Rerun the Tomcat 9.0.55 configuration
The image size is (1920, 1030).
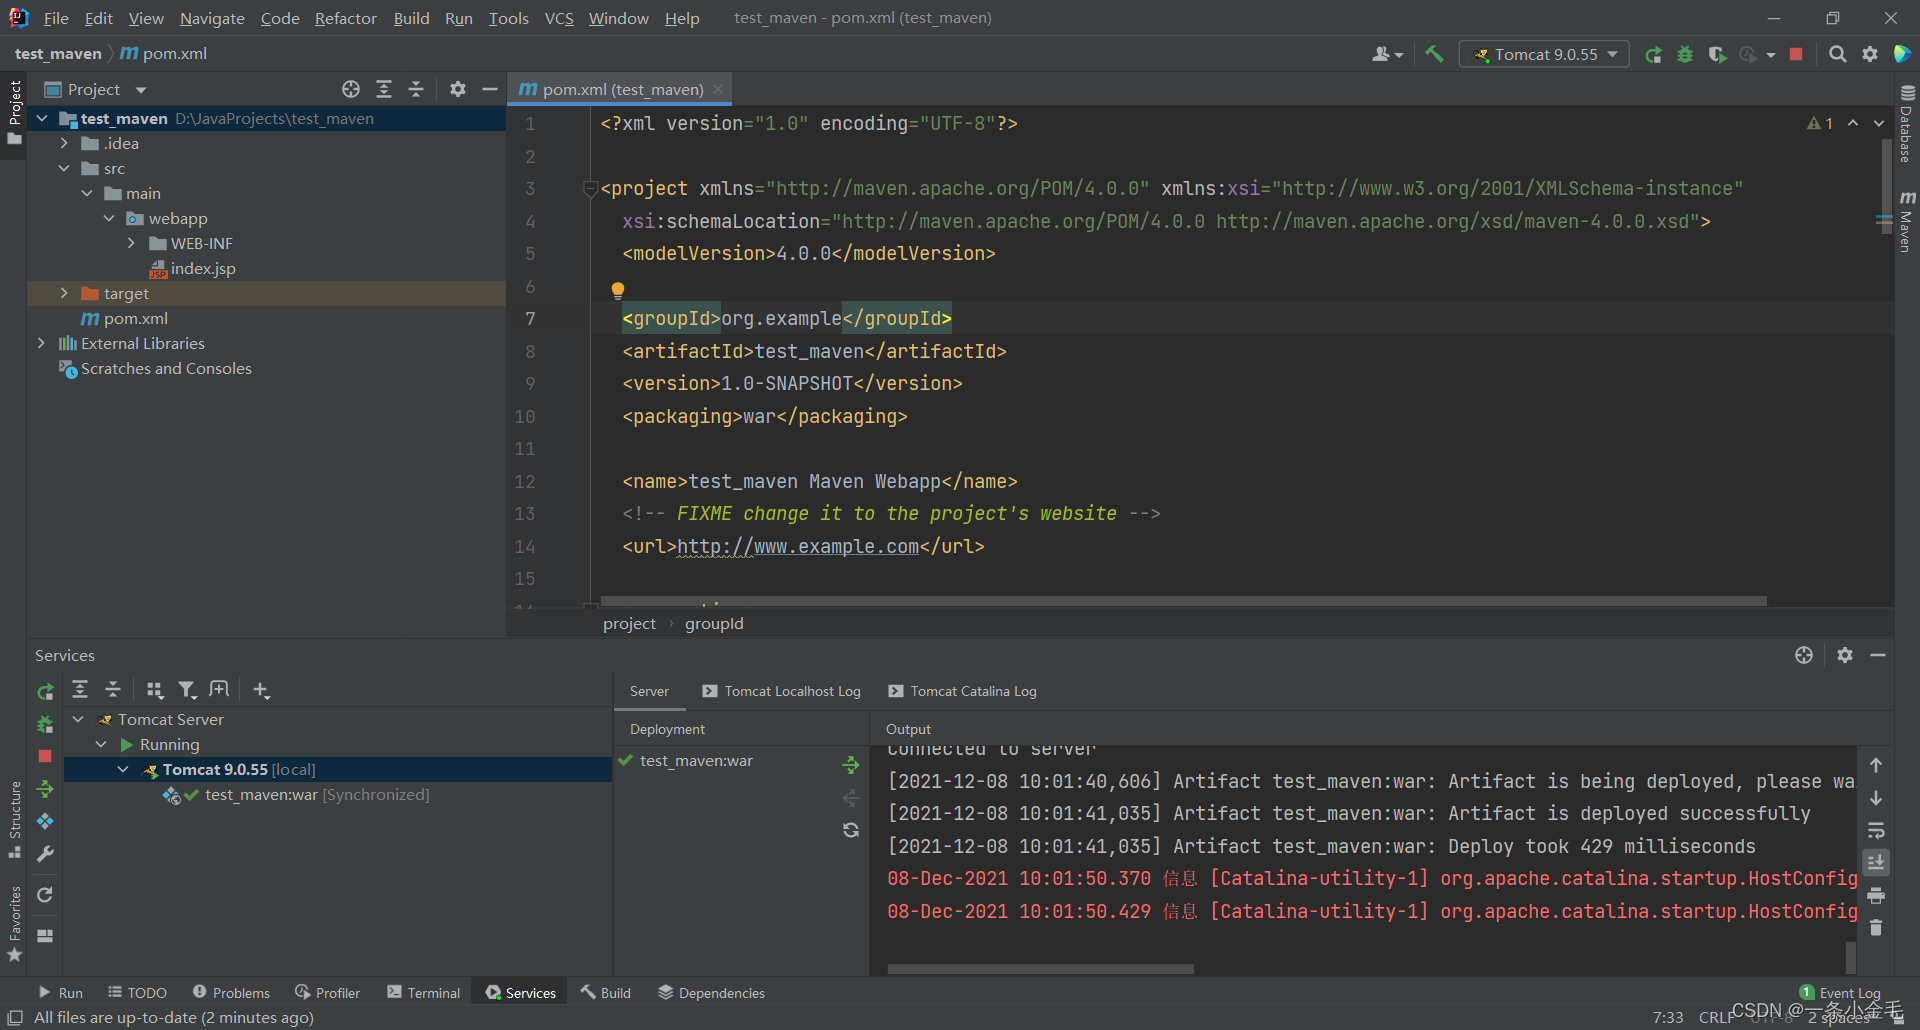point(1654,54)
